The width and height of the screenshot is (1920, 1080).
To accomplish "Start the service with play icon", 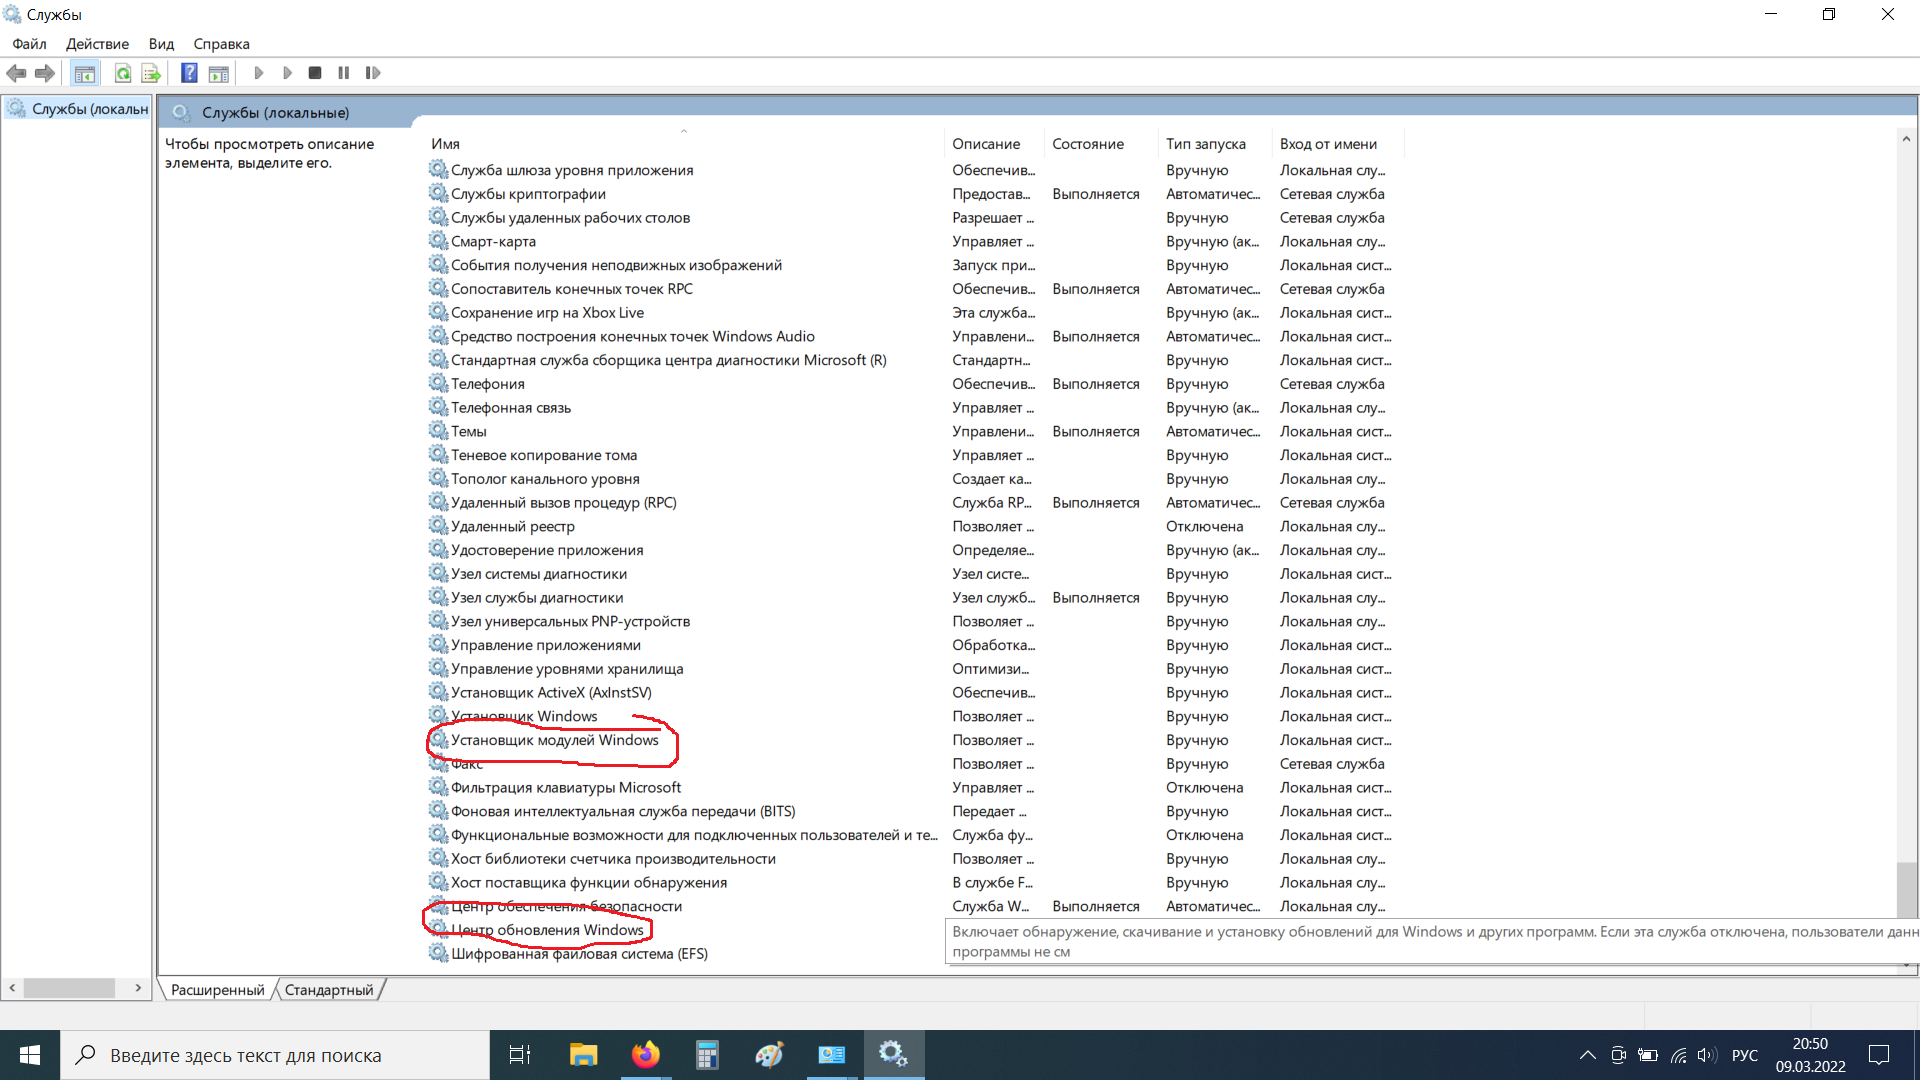I will 259,73.
